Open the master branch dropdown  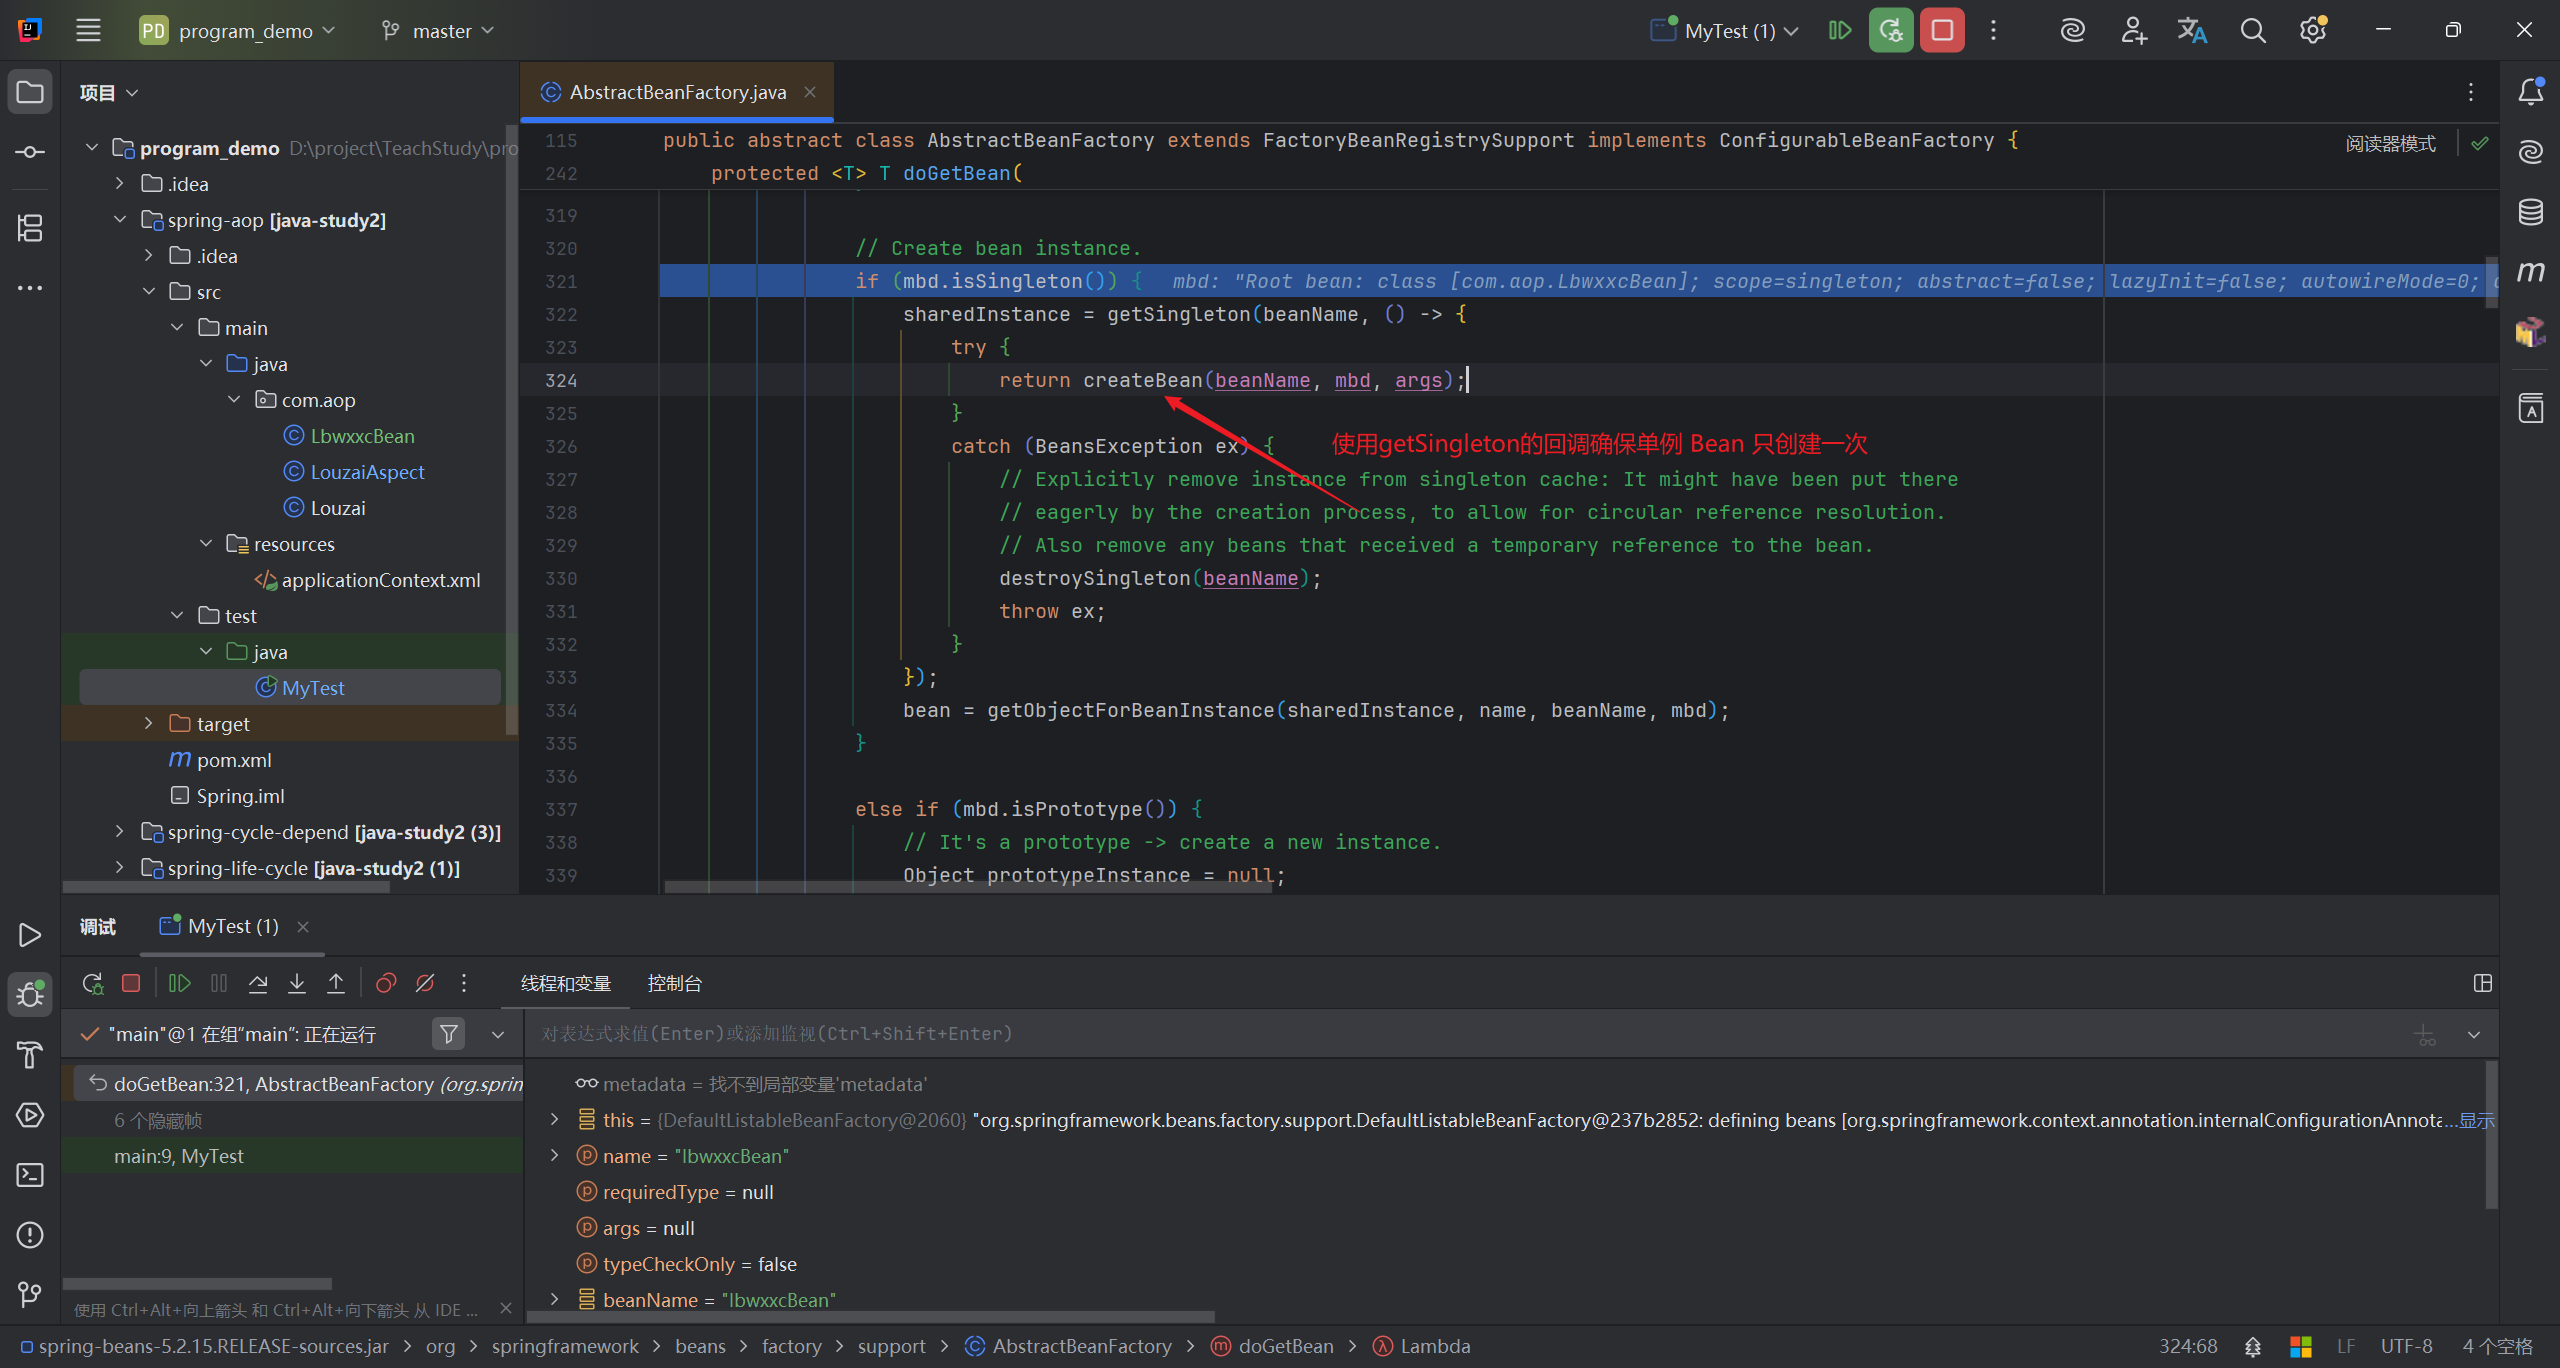coord(438,31)
